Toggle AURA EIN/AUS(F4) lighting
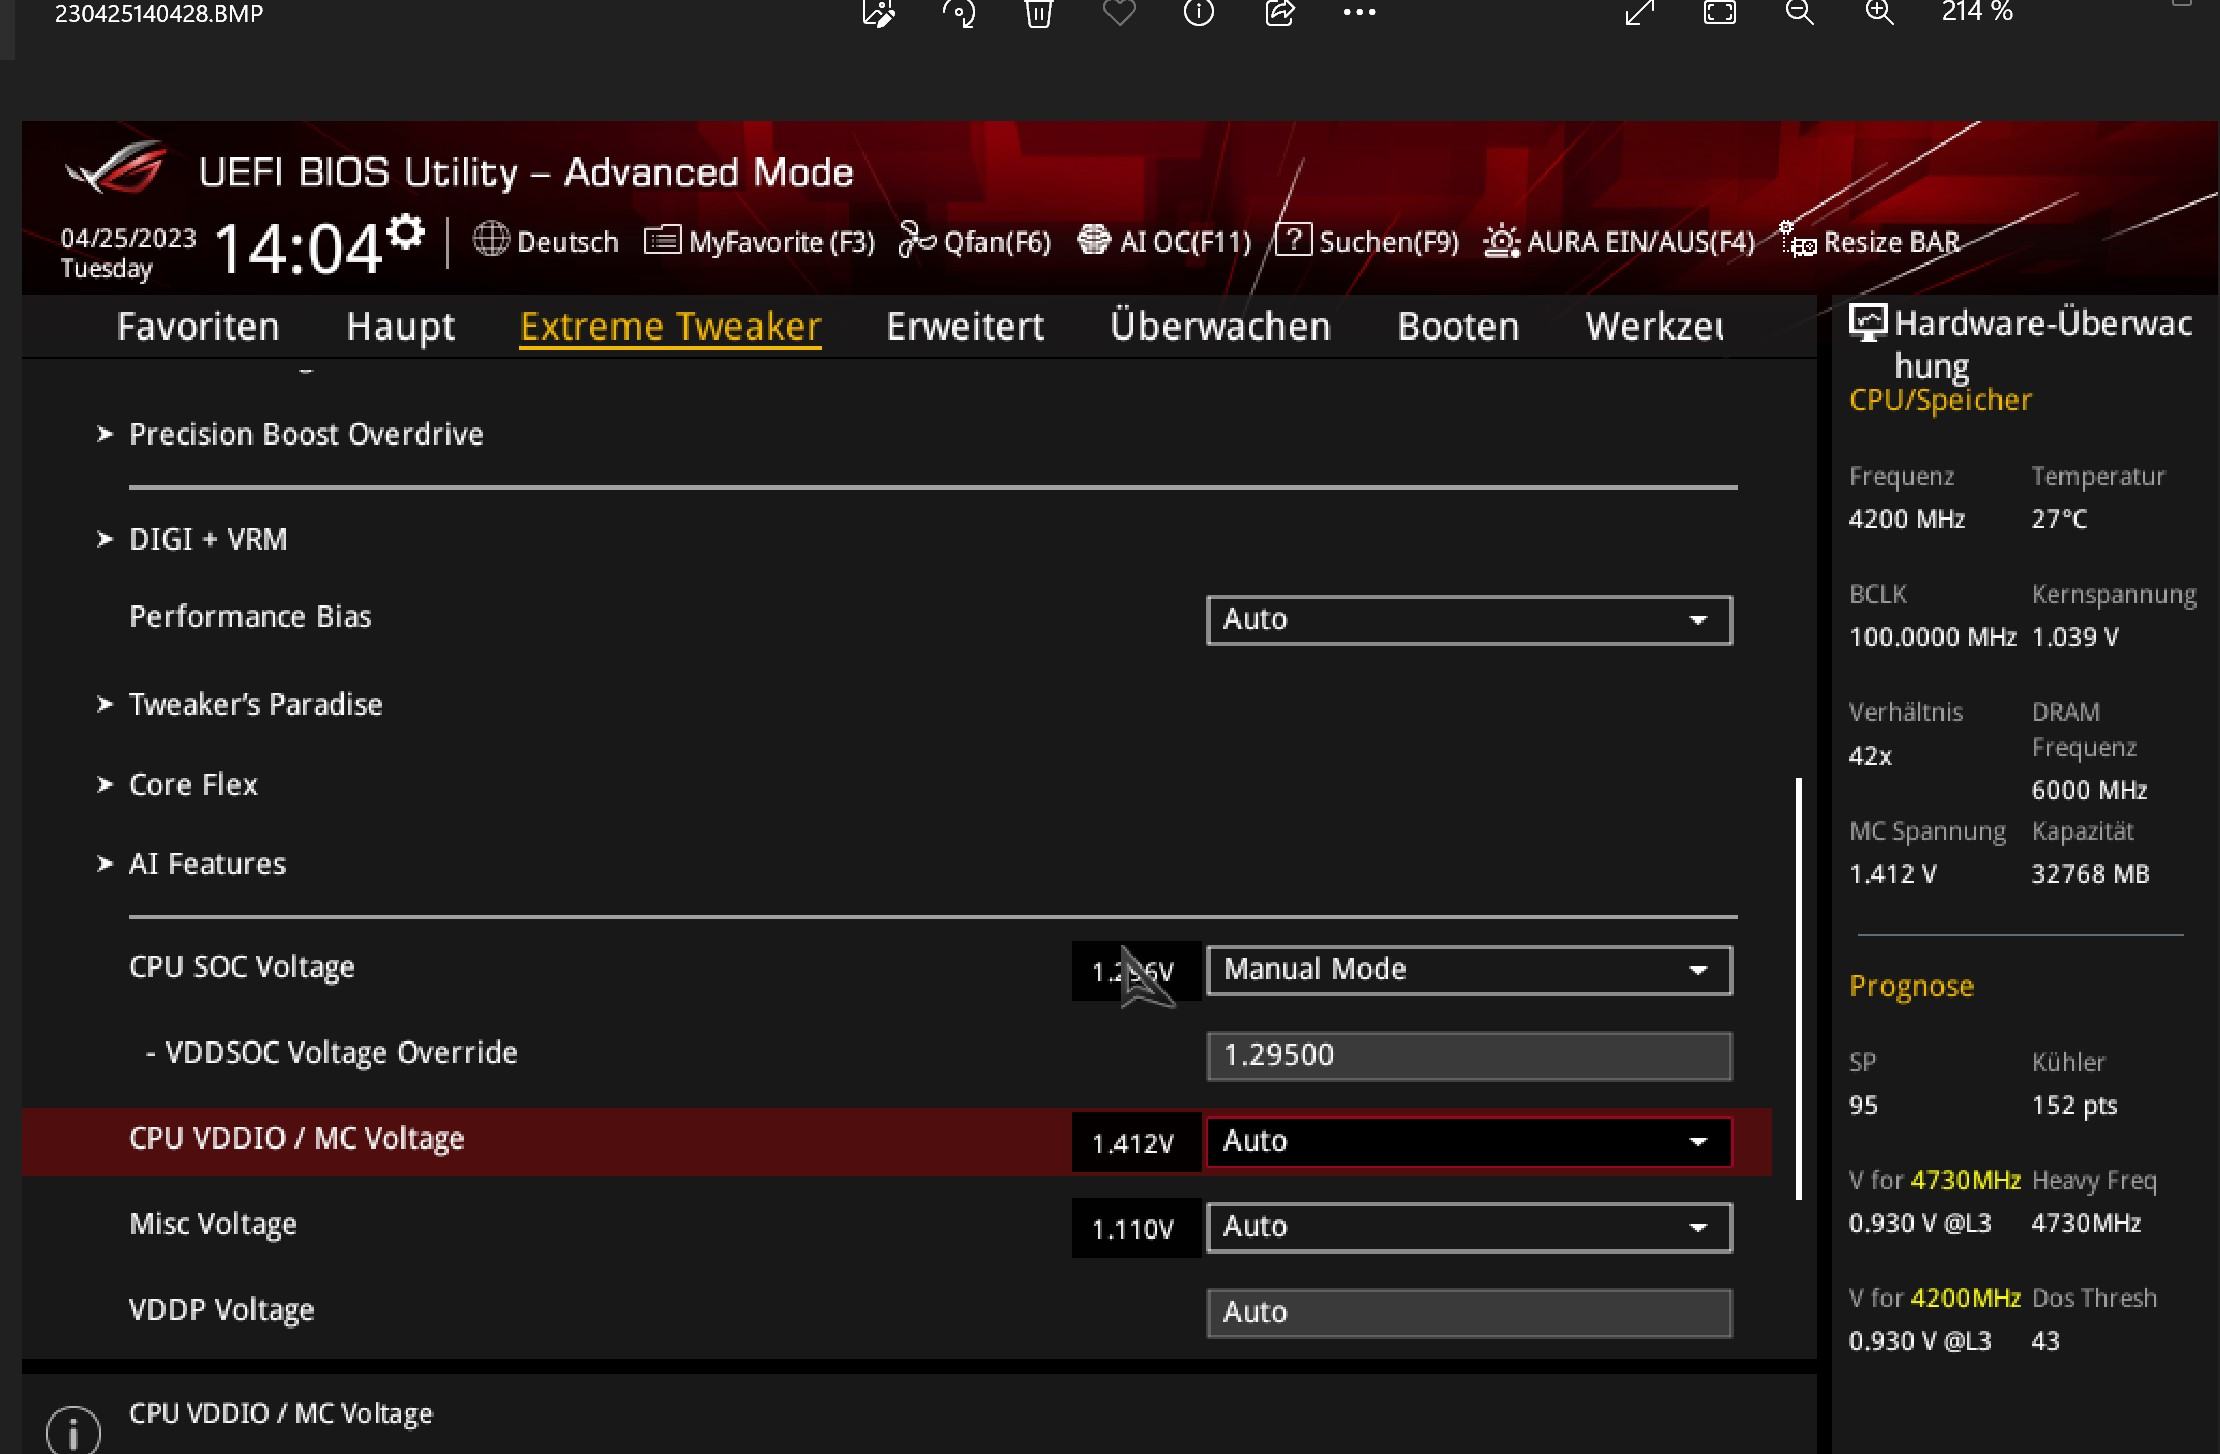2220x1454 pixels. 1619,242
